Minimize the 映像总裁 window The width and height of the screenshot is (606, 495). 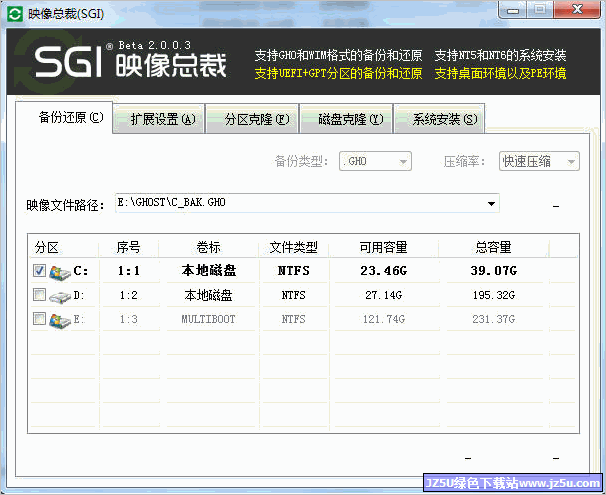point(513,10)
